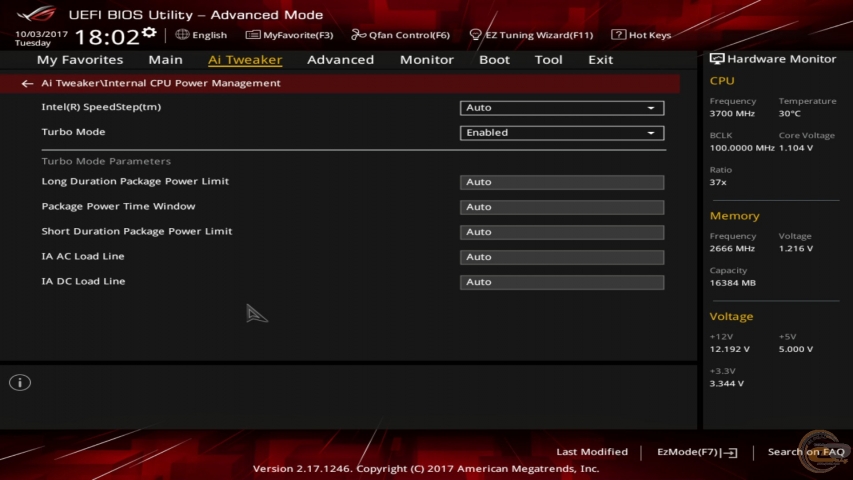The height and width of the screenshot is (480, 853).
Task: Start EZ Tuning Wizard(F11)
Action: click(x=531, y=35)
